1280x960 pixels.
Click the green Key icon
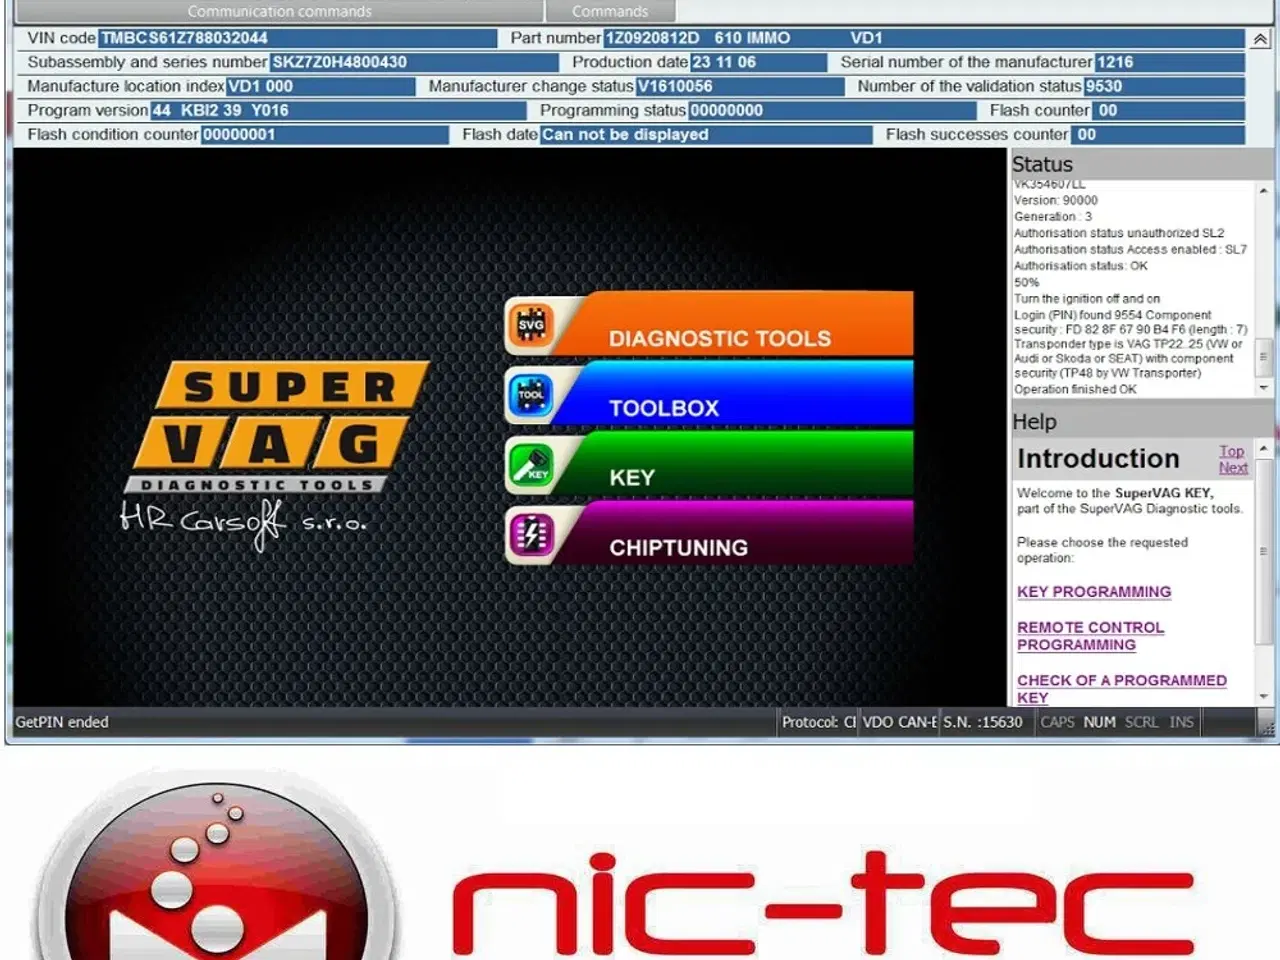click(531, 465)
